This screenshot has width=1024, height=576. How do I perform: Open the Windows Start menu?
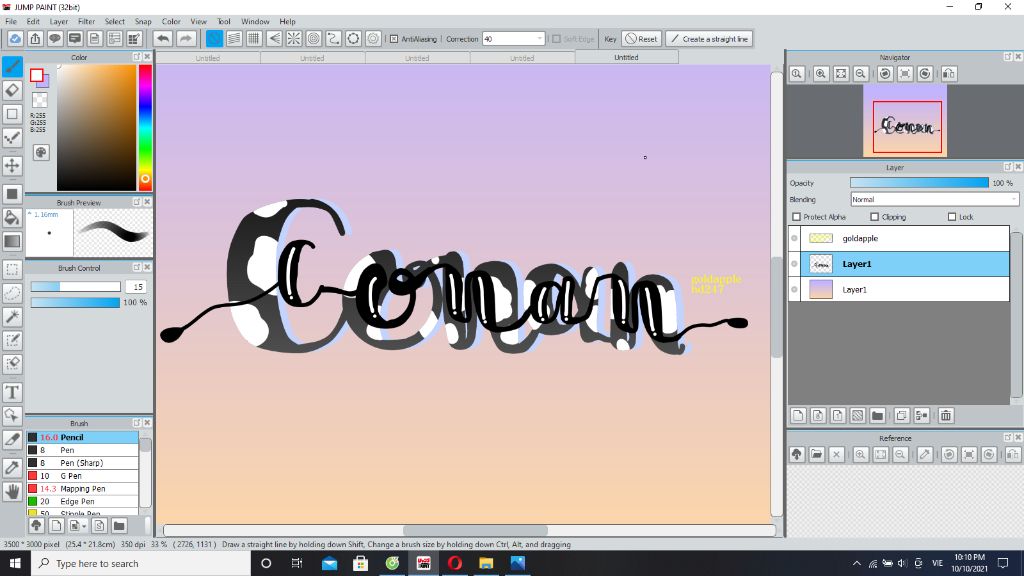pyautogui.click(x=15, y=563)
